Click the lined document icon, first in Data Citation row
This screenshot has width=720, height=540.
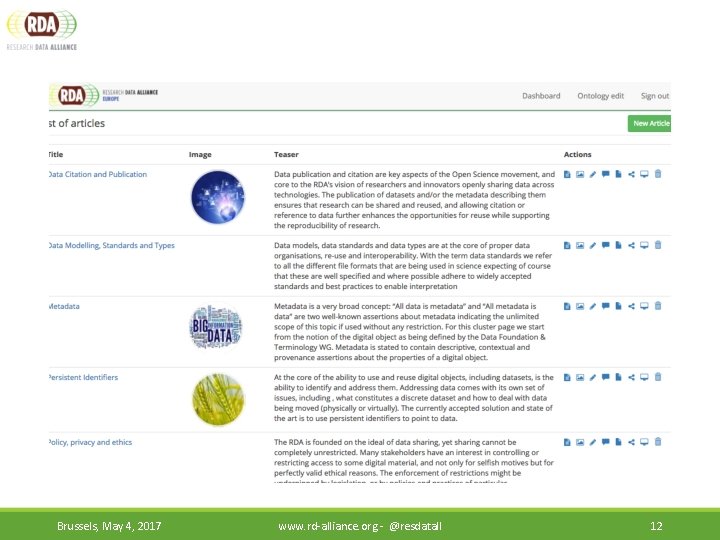[x=567, y=174]
